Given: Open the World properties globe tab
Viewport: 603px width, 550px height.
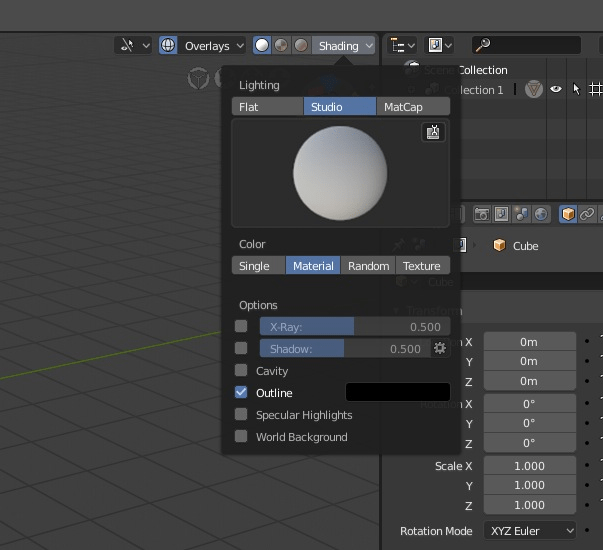Looking at the screenshot, I should tap(541, 214).
